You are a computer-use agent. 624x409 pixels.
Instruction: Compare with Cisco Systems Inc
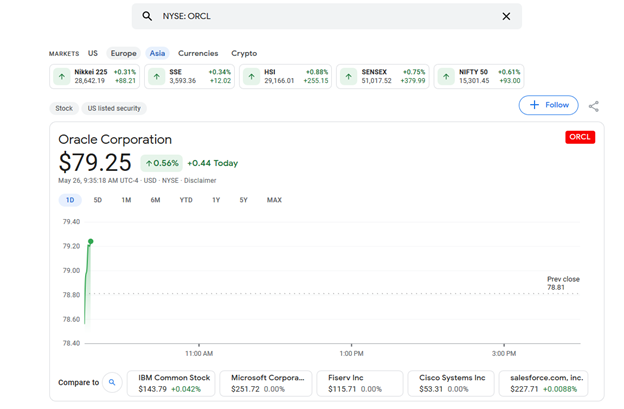[x=451, y=384]
